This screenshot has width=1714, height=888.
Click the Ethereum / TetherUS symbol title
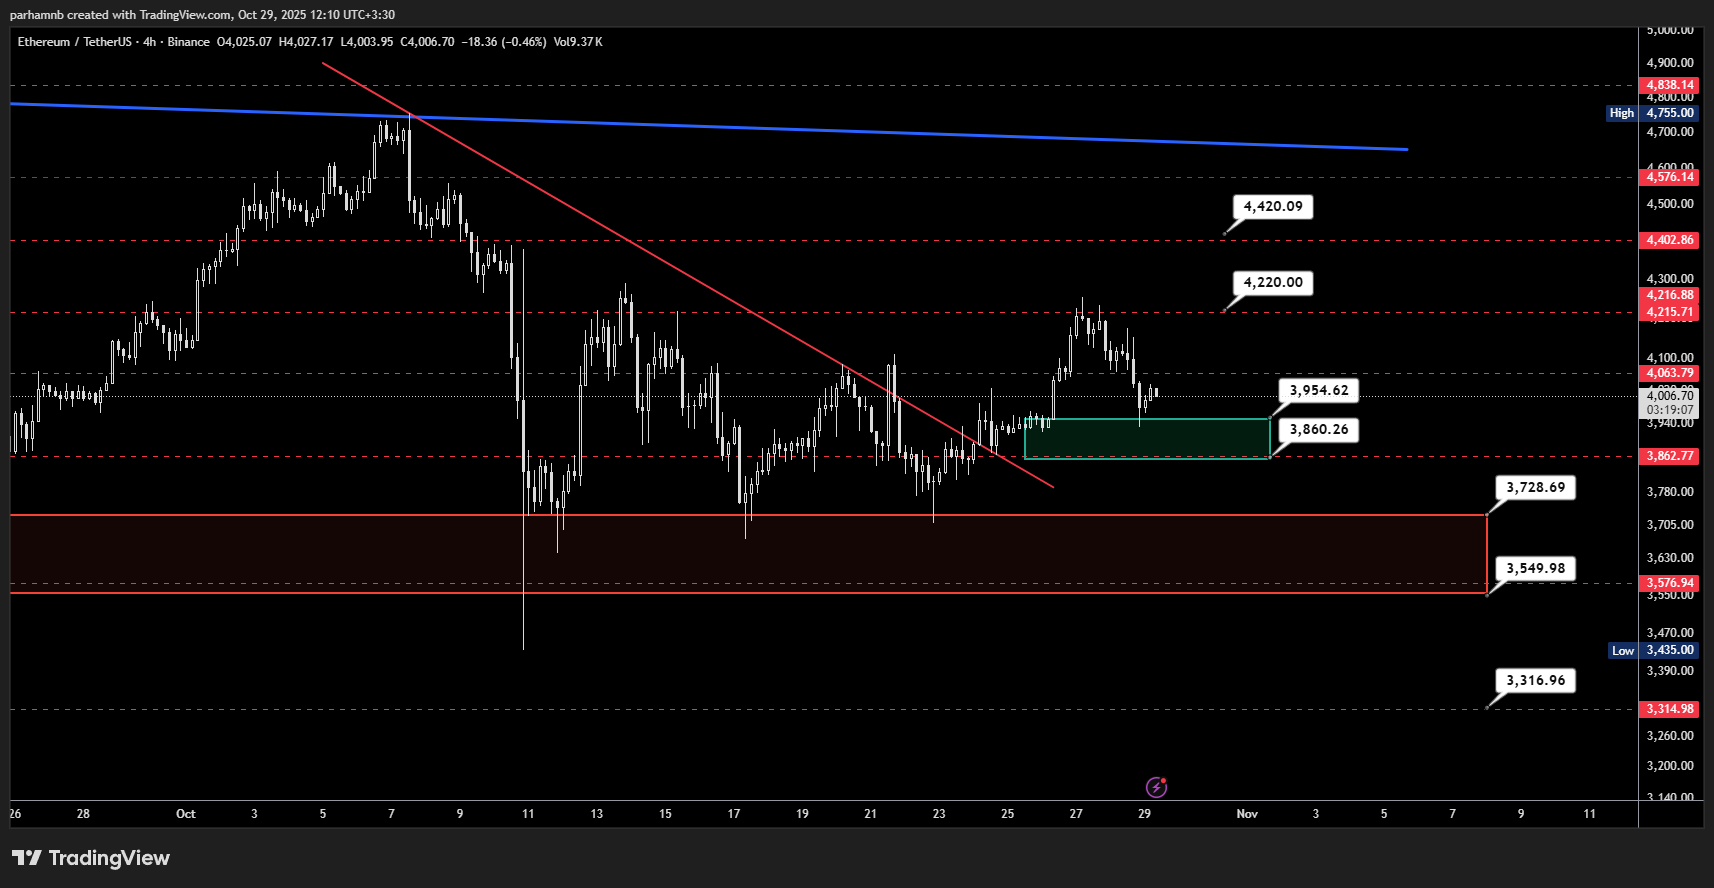point(74,42)
